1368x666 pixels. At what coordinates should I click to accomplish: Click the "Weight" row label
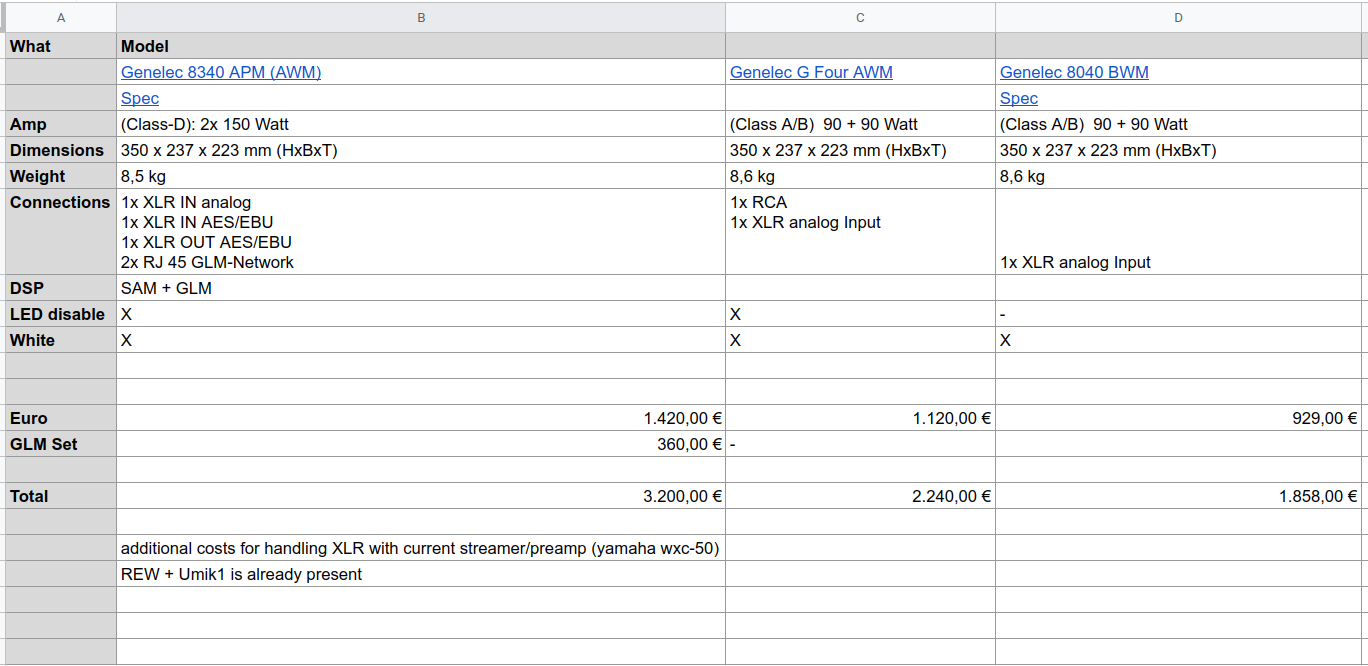click(61, 176)
